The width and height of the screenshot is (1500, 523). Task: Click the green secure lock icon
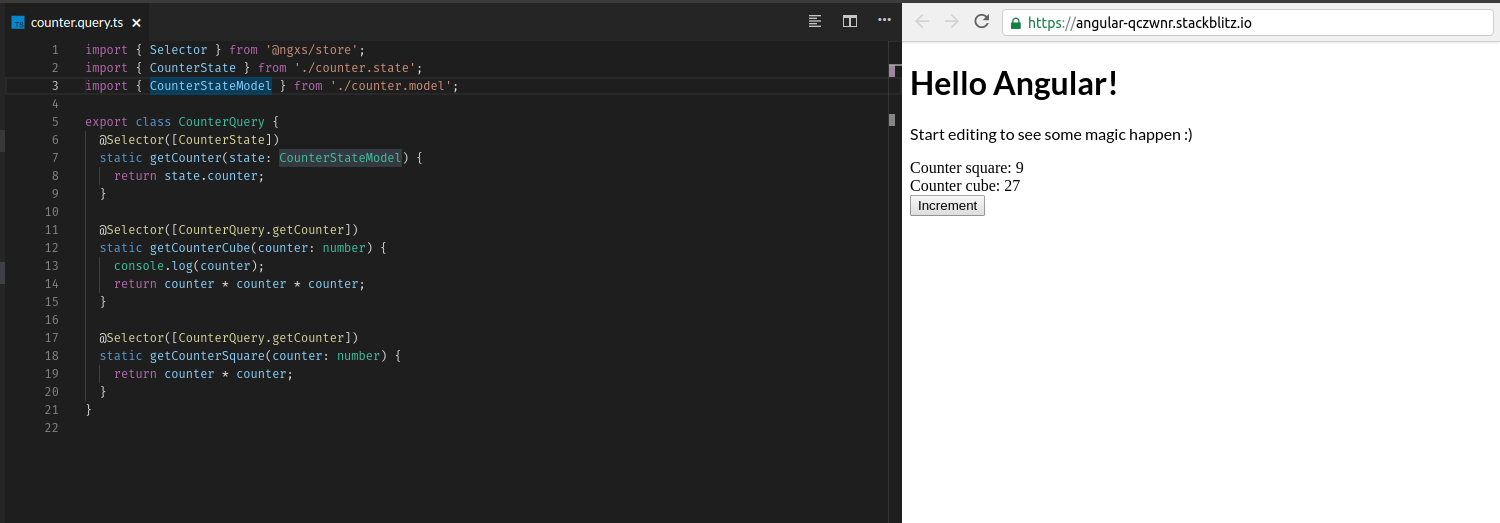1016,23
